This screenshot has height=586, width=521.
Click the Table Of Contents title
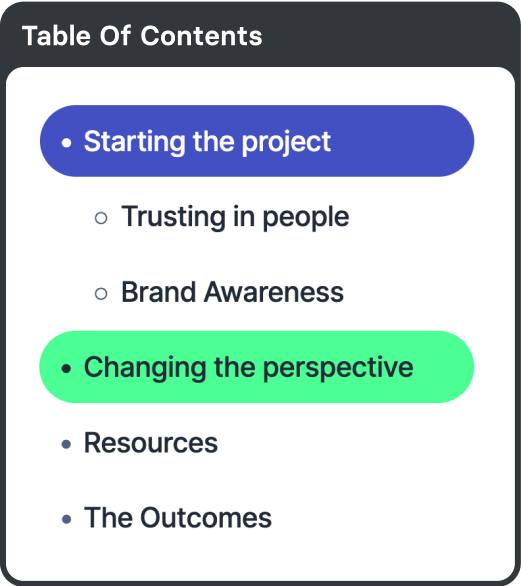pos(142,36)
